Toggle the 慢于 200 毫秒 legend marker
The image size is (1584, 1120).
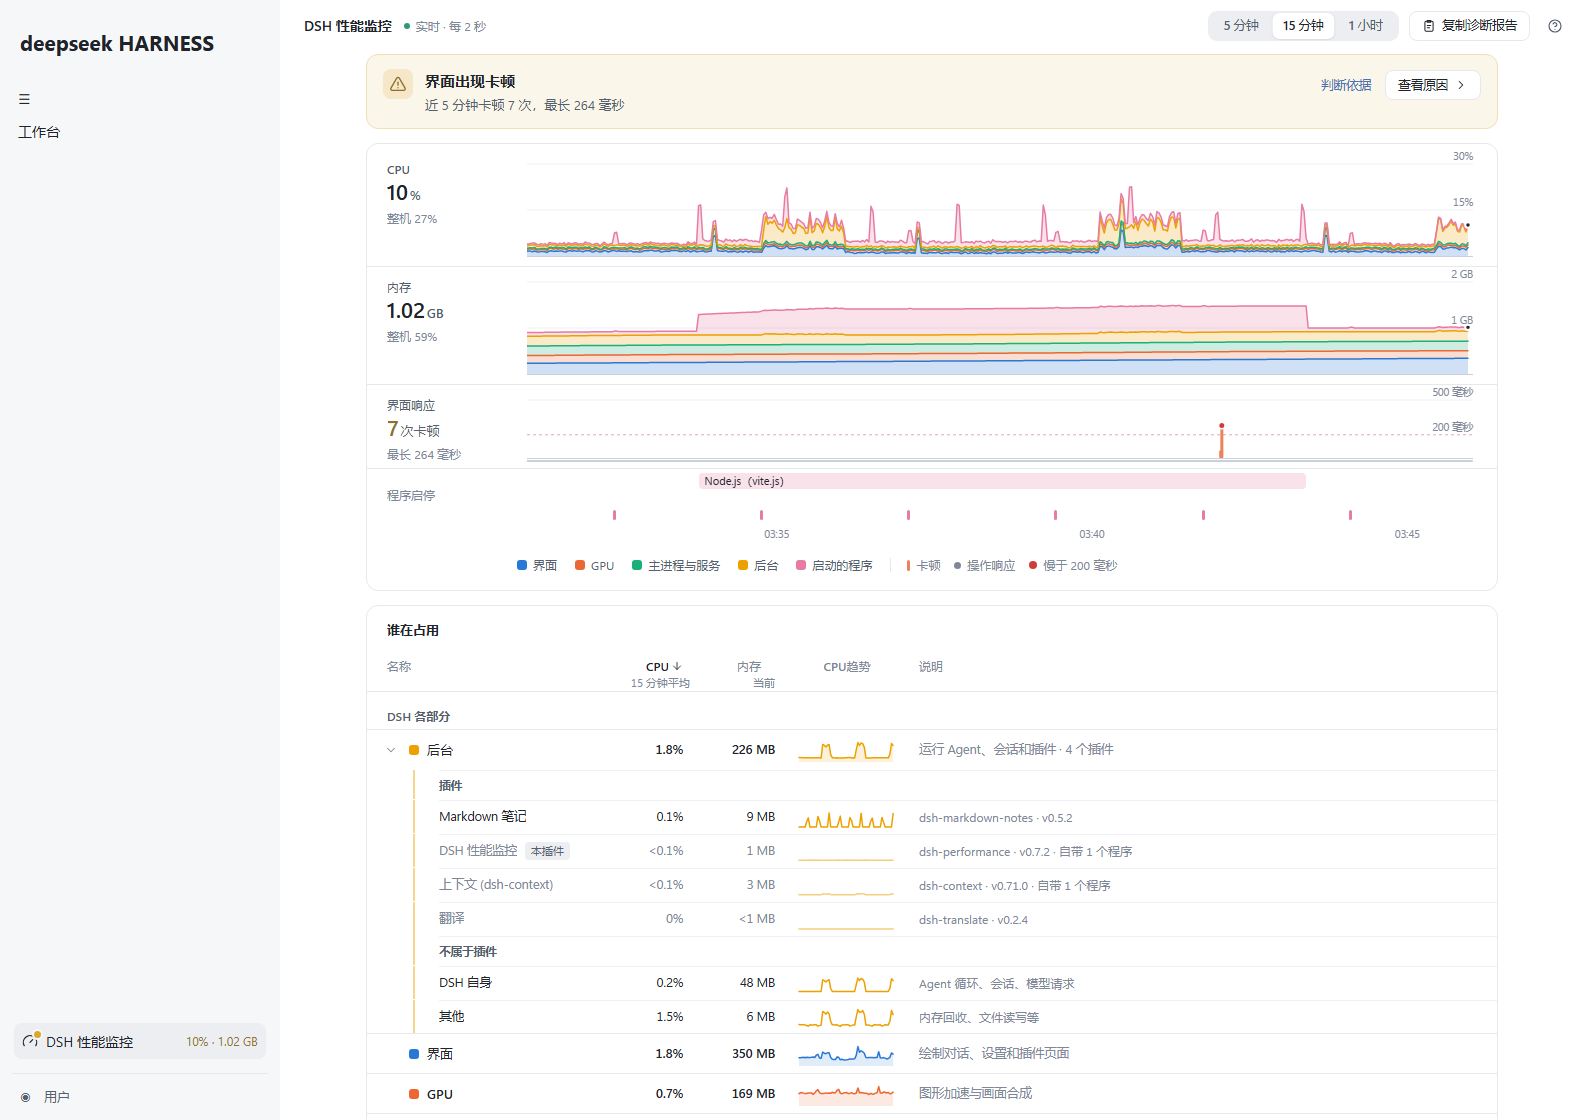coord(1073,566)
